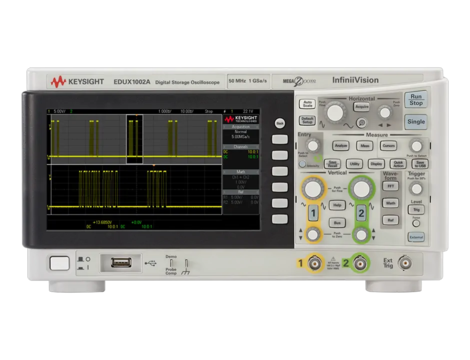Click the Normal acquisition mode text
This screenshot has height=360, width=470.
tap(241, 132)
